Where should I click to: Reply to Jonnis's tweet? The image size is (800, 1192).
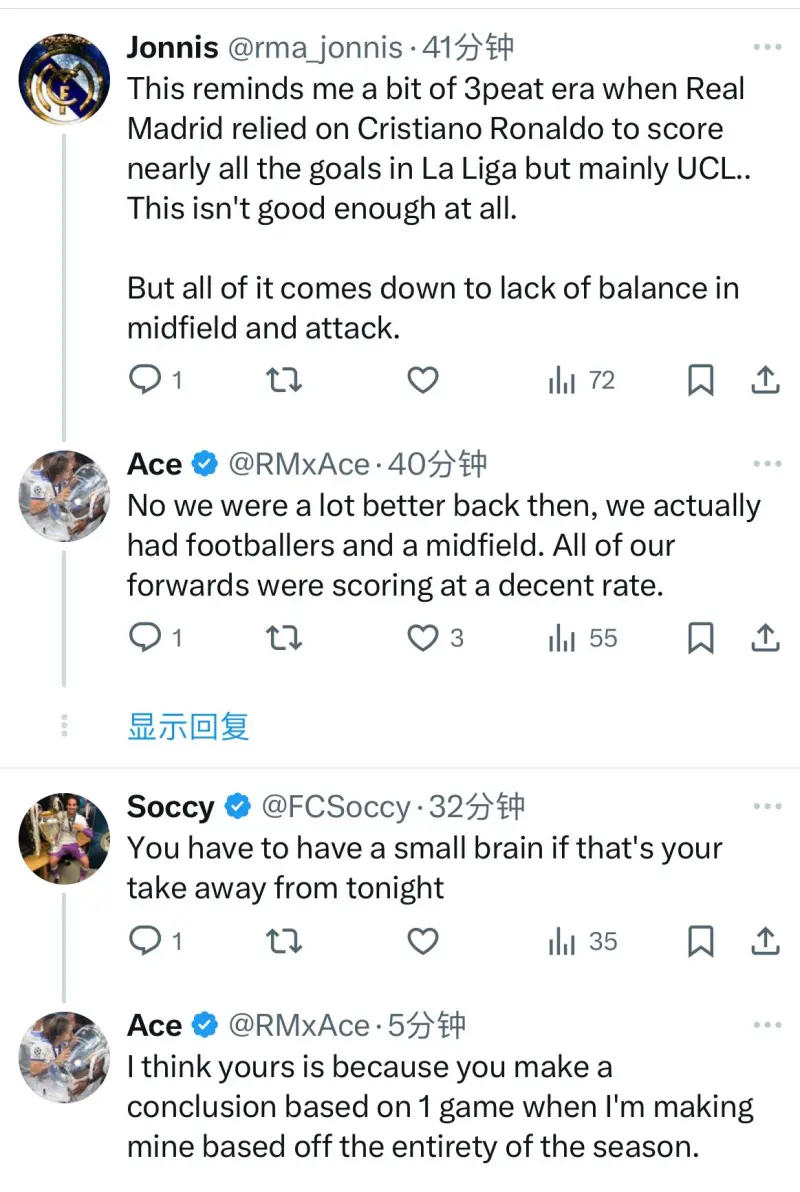[x=147, y=380]
